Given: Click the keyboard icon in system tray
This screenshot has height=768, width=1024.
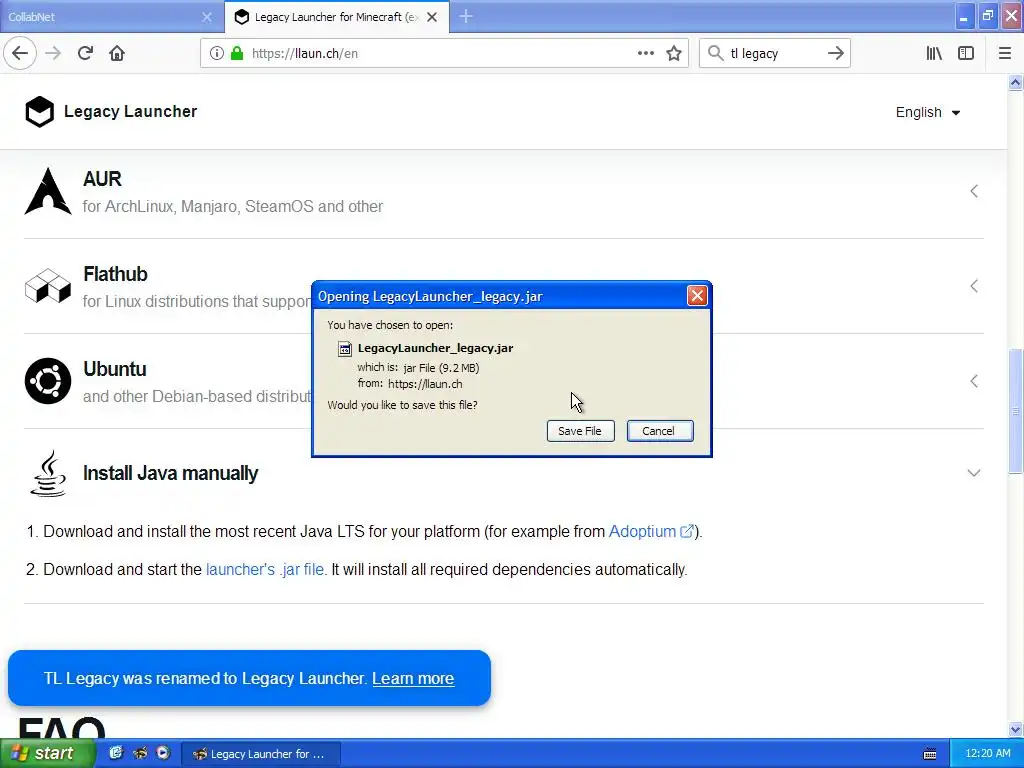Looking at the screenshot, I should click(930, 754).
